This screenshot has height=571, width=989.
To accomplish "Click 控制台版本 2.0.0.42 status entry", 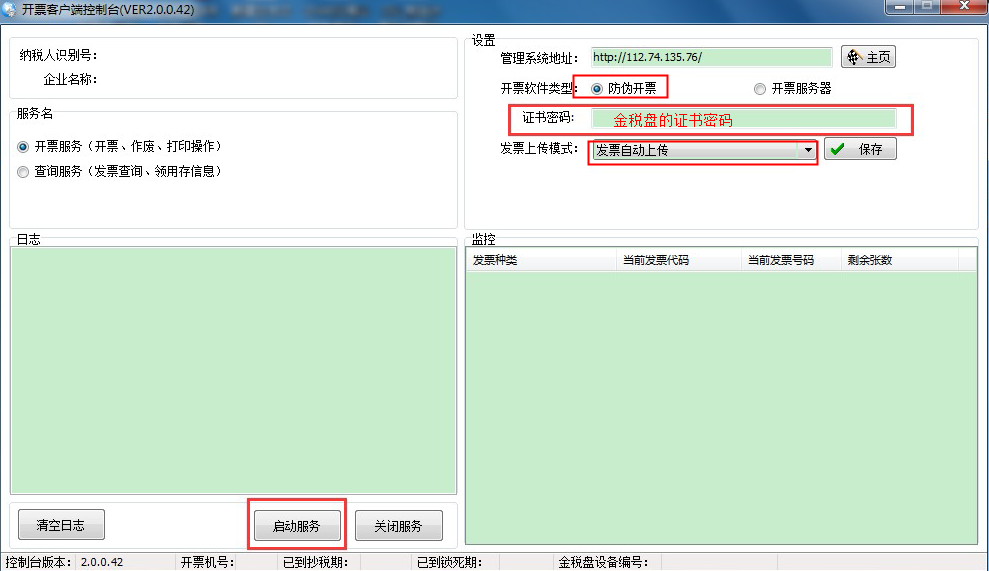I will [88, 562].
